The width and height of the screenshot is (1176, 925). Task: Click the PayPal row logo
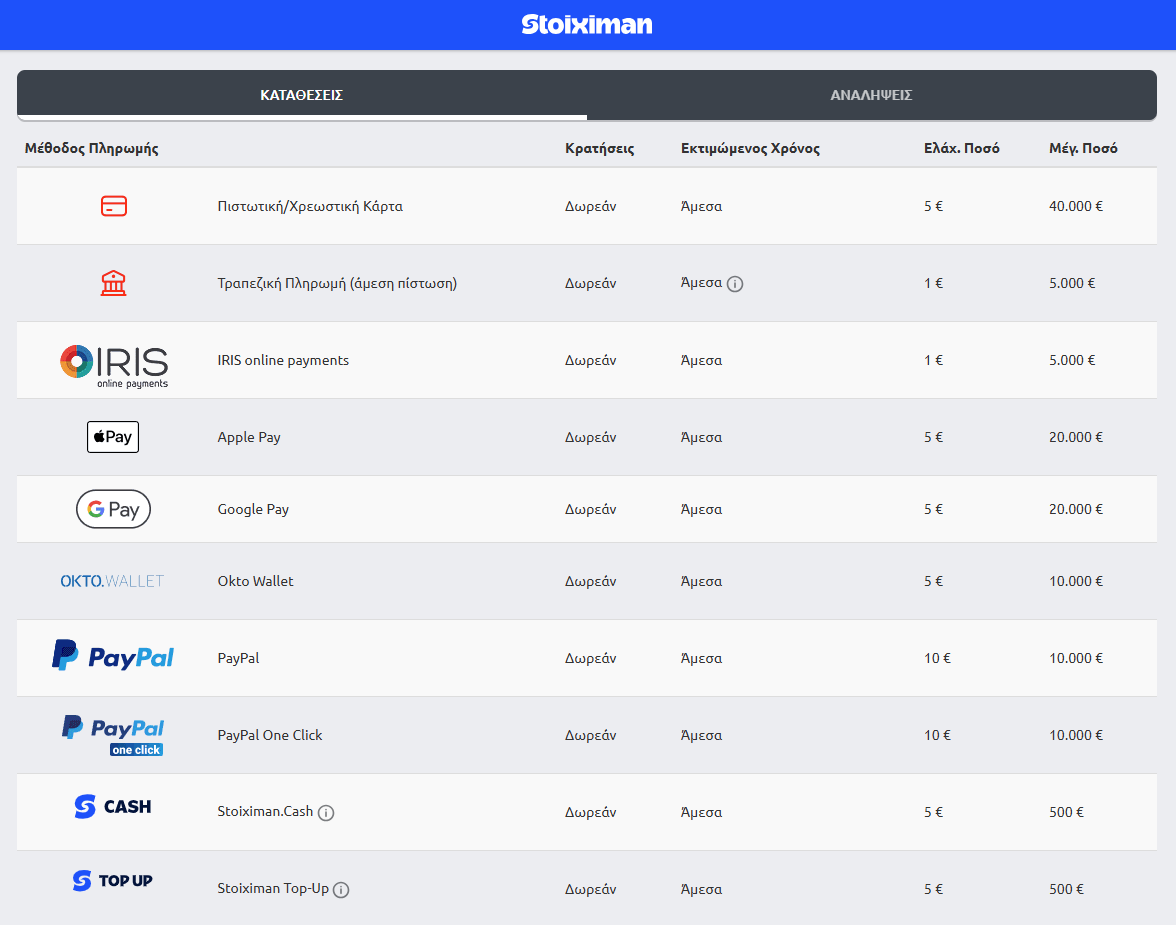[113, 657]
